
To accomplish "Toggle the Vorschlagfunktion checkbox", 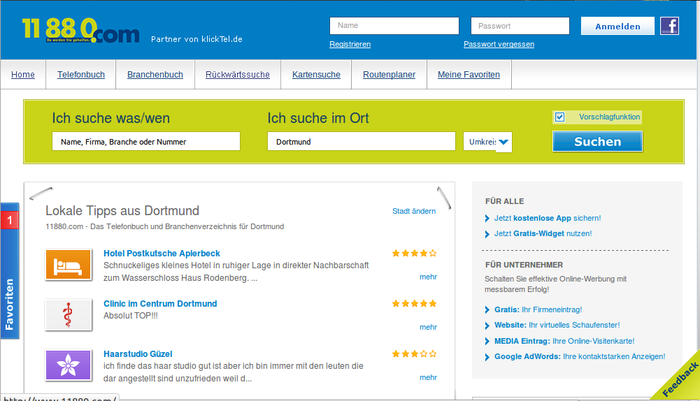I will tap(559, 117).
